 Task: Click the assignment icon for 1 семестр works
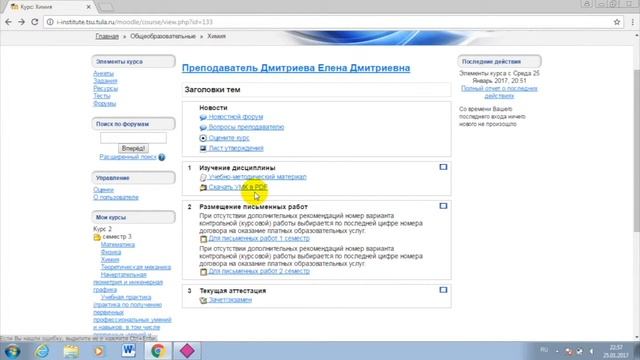(x=203, y=239)
